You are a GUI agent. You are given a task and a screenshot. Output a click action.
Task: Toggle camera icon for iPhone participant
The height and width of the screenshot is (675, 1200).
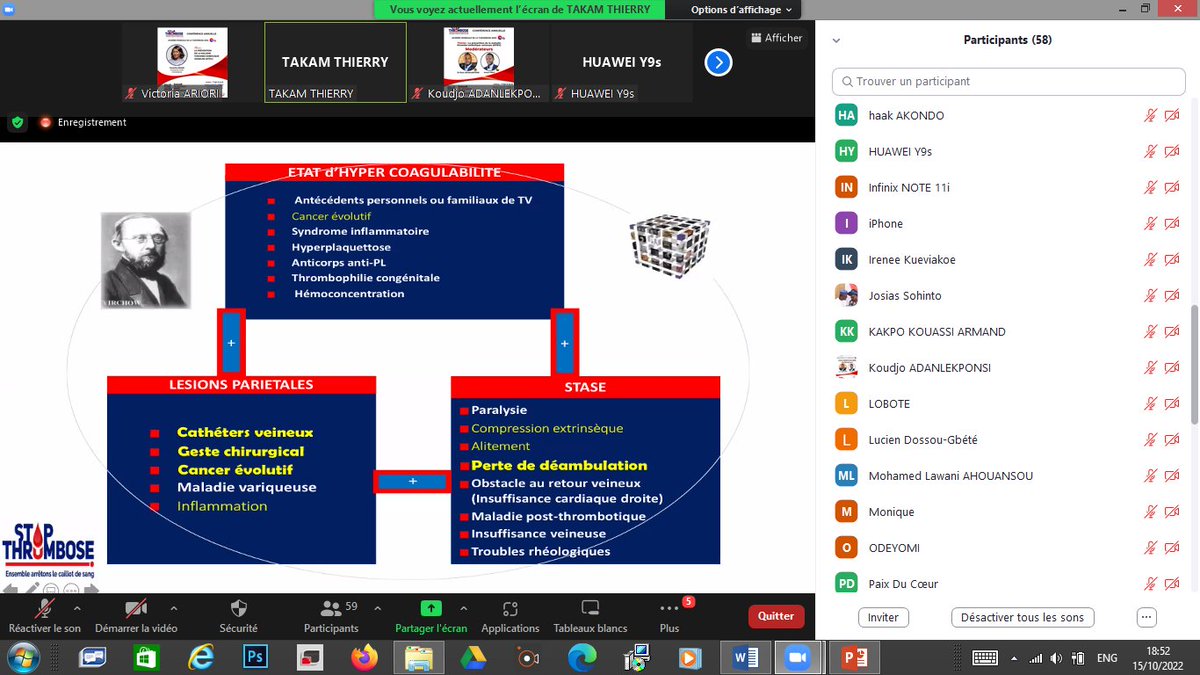click(1173, 224)
